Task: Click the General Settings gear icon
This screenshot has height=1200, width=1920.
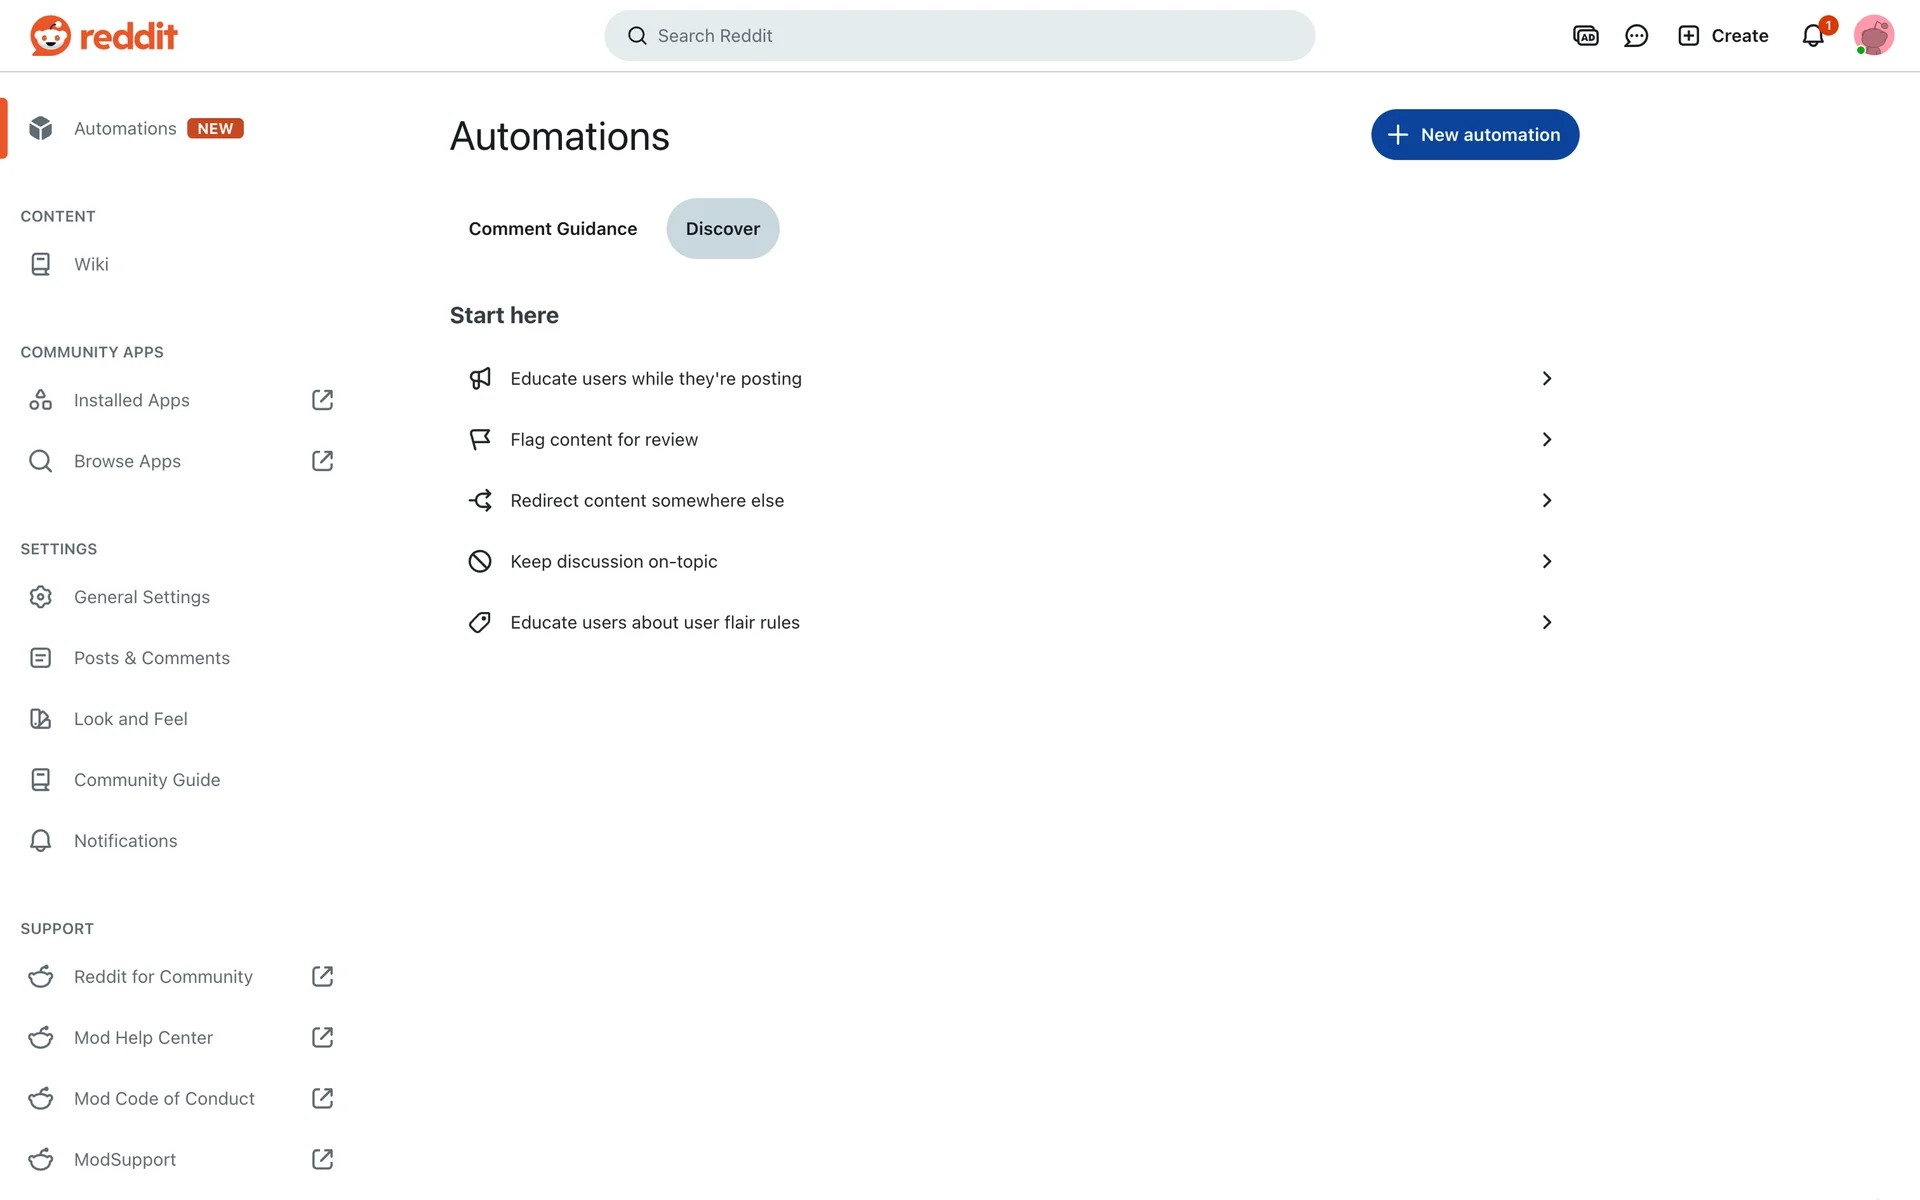Action: pyautogui.click(x=41, y=597)
